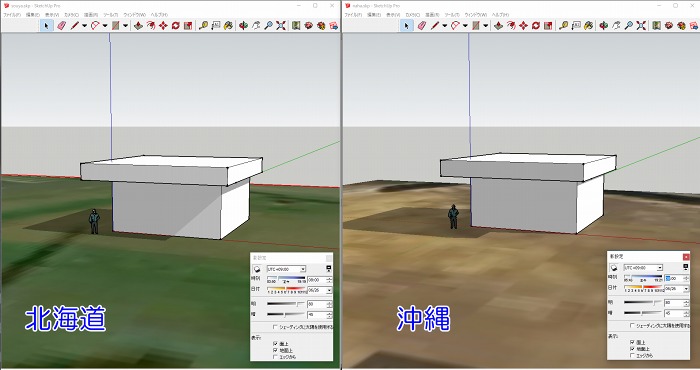Screen dimensions: 700x370
Task: Select the Tape Measure tool in Okinawa window
Action: 563,26
